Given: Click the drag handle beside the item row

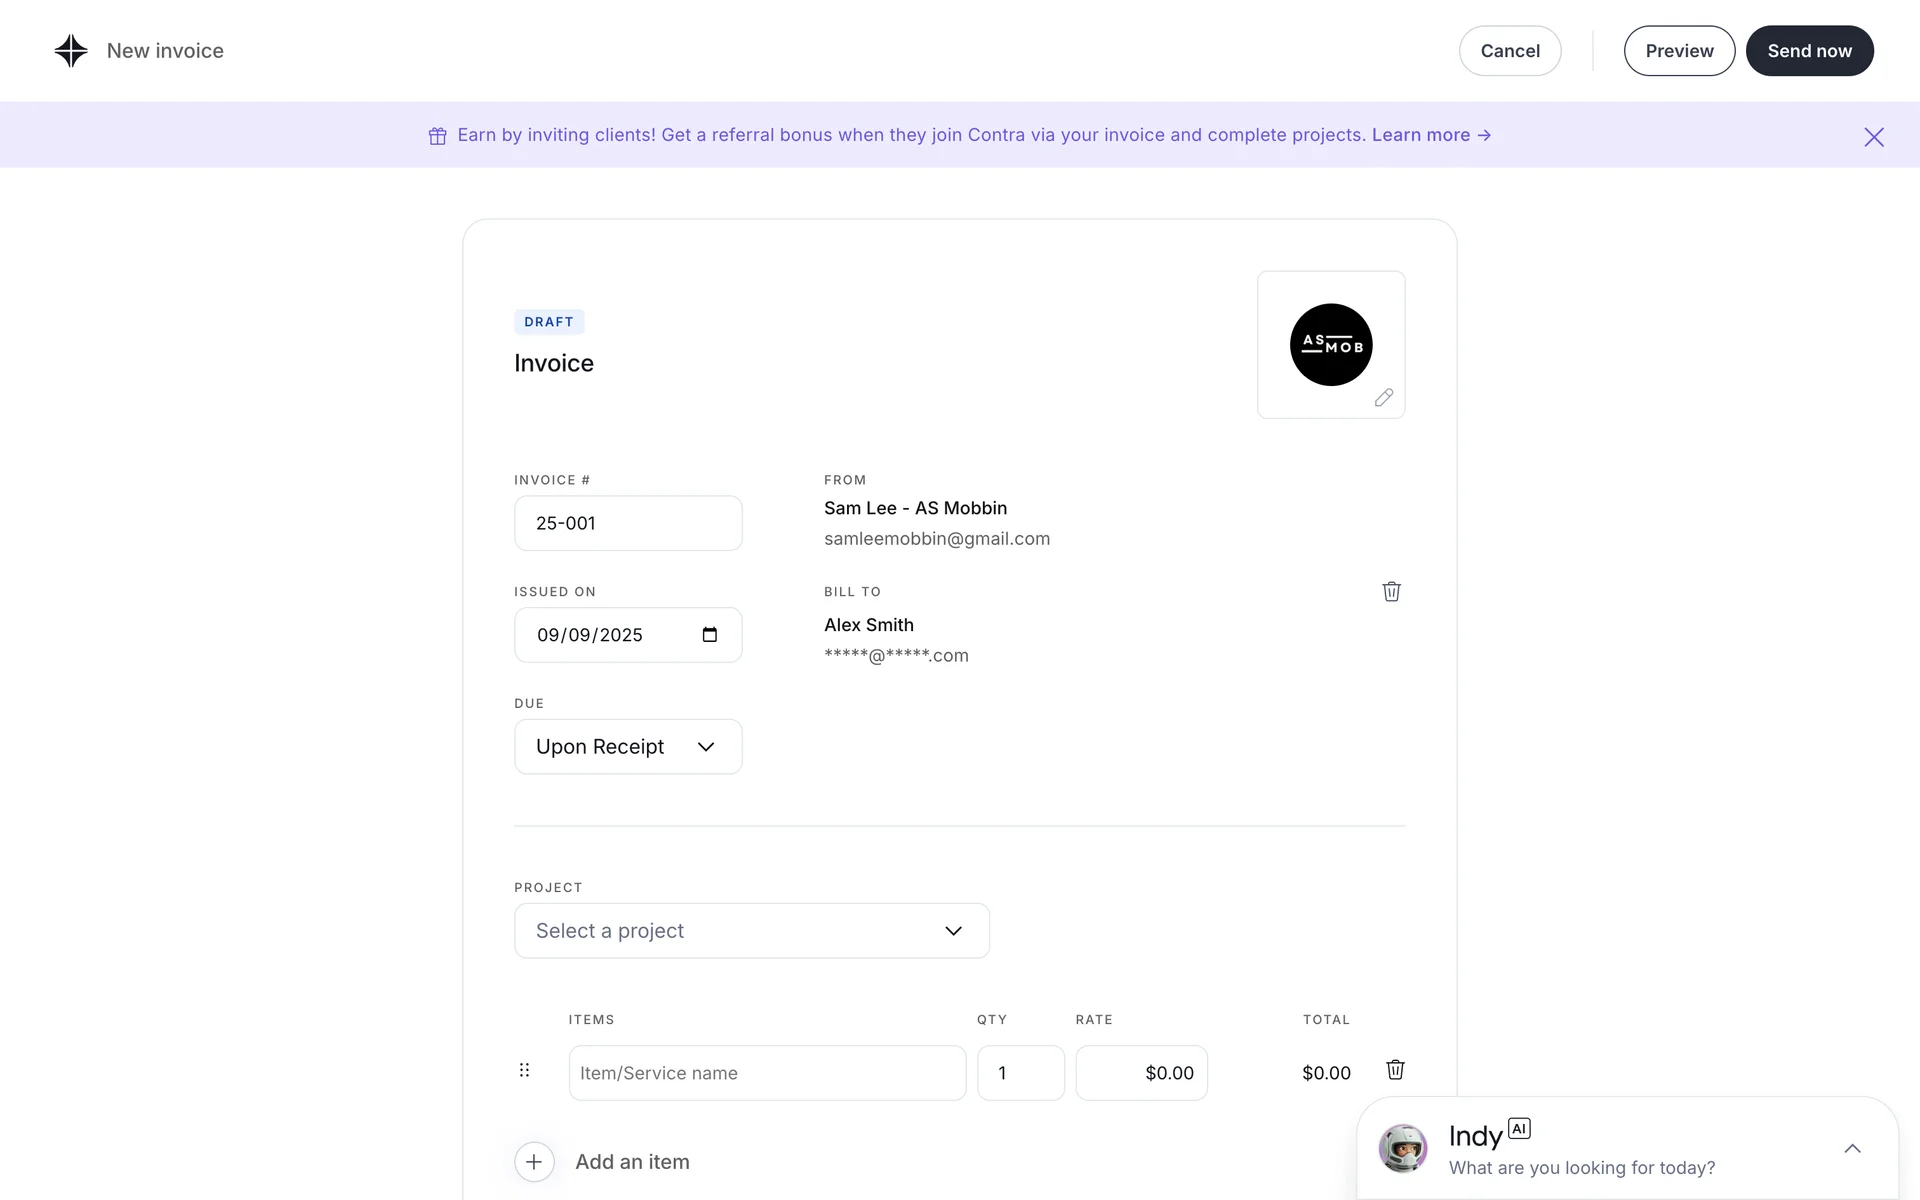Looking at the screenshot, I should click(524, 1071).
